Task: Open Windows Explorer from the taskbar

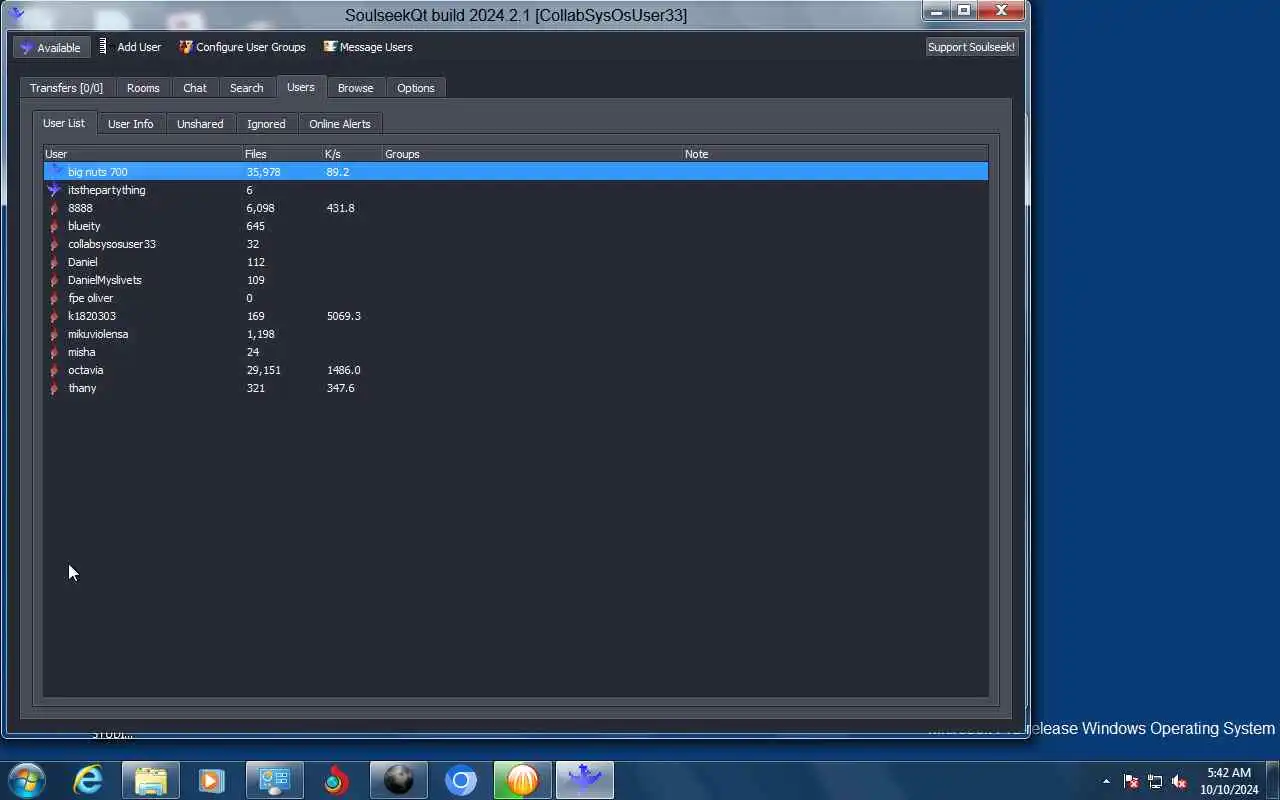Action: click(x=151, y=780)
